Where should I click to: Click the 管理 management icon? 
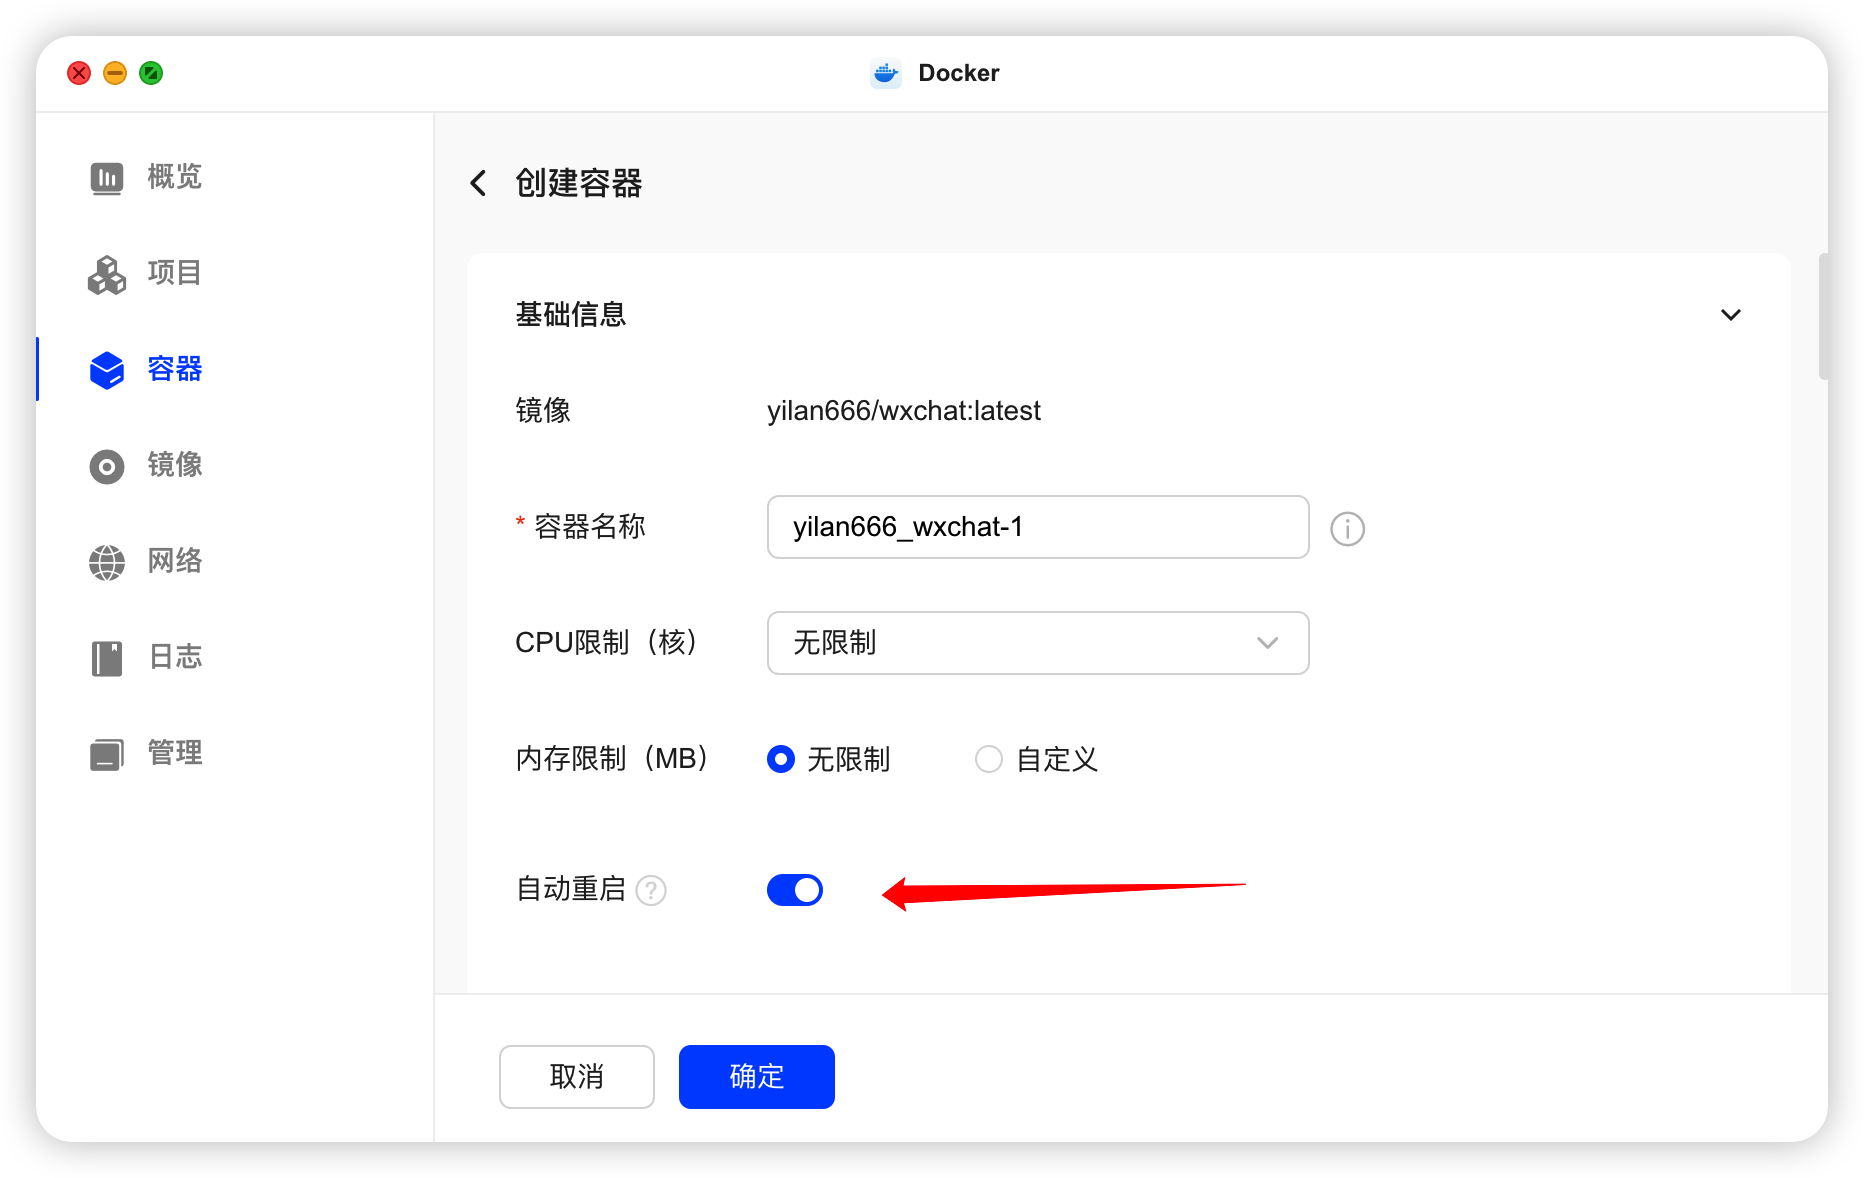click(107, 754)
